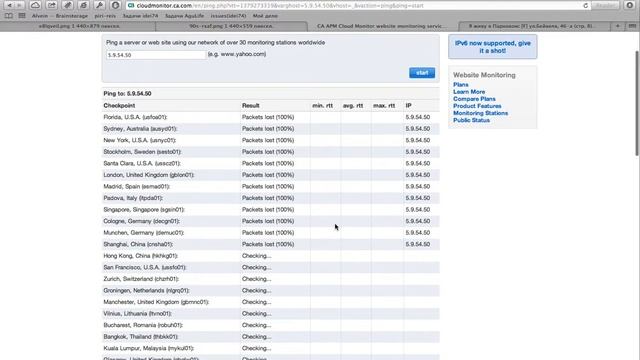
Task: Click the London, United Kingdom checkpoint row
Action: (x=271, y=175)
